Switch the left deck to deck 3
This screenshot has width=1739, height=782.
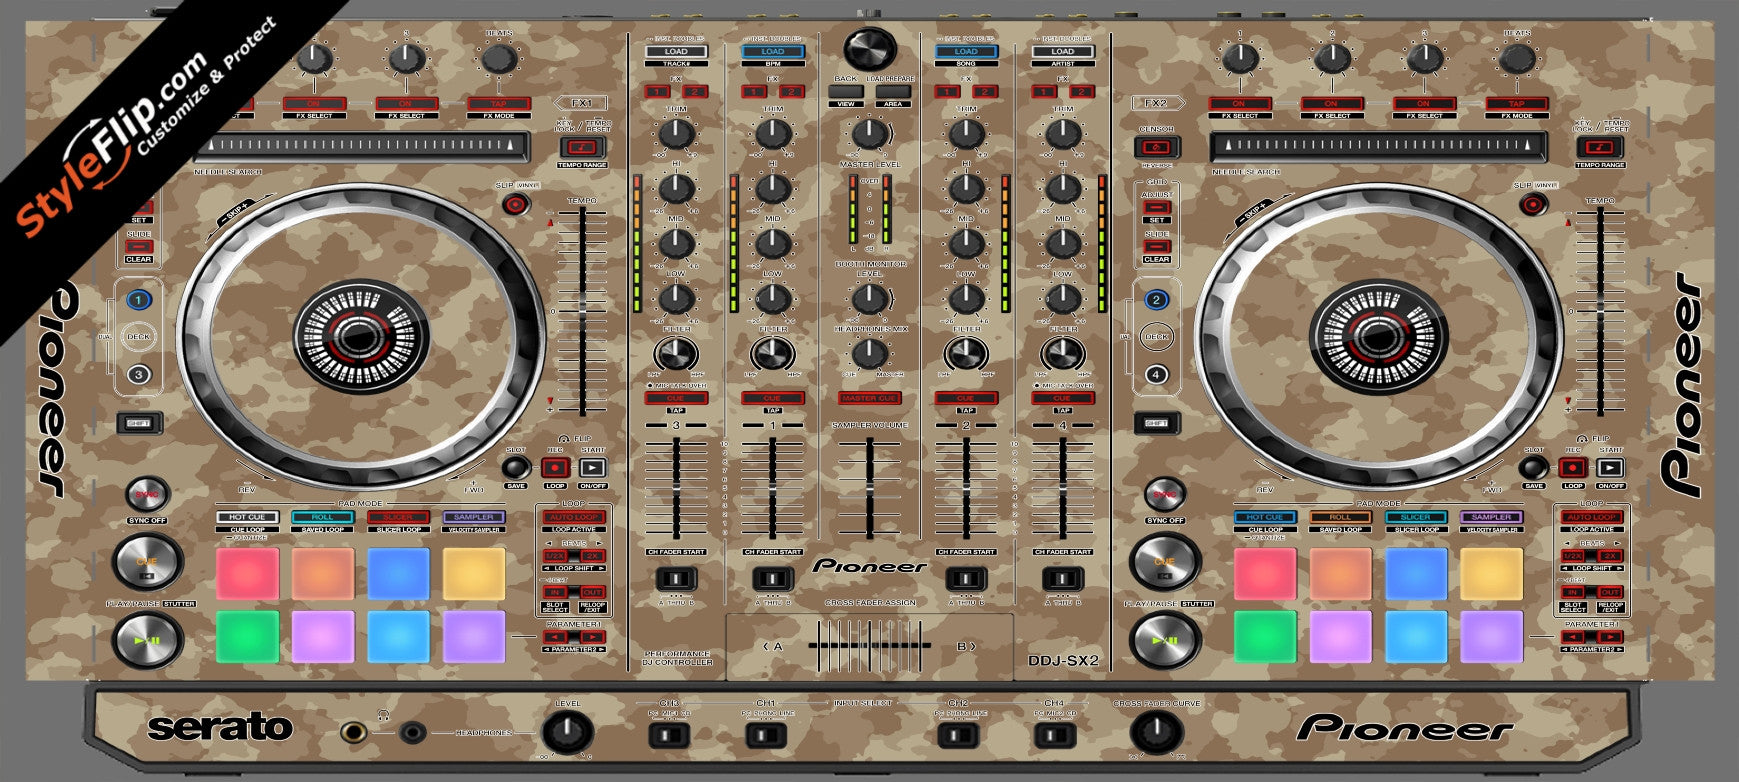click(x=138, y=375)
